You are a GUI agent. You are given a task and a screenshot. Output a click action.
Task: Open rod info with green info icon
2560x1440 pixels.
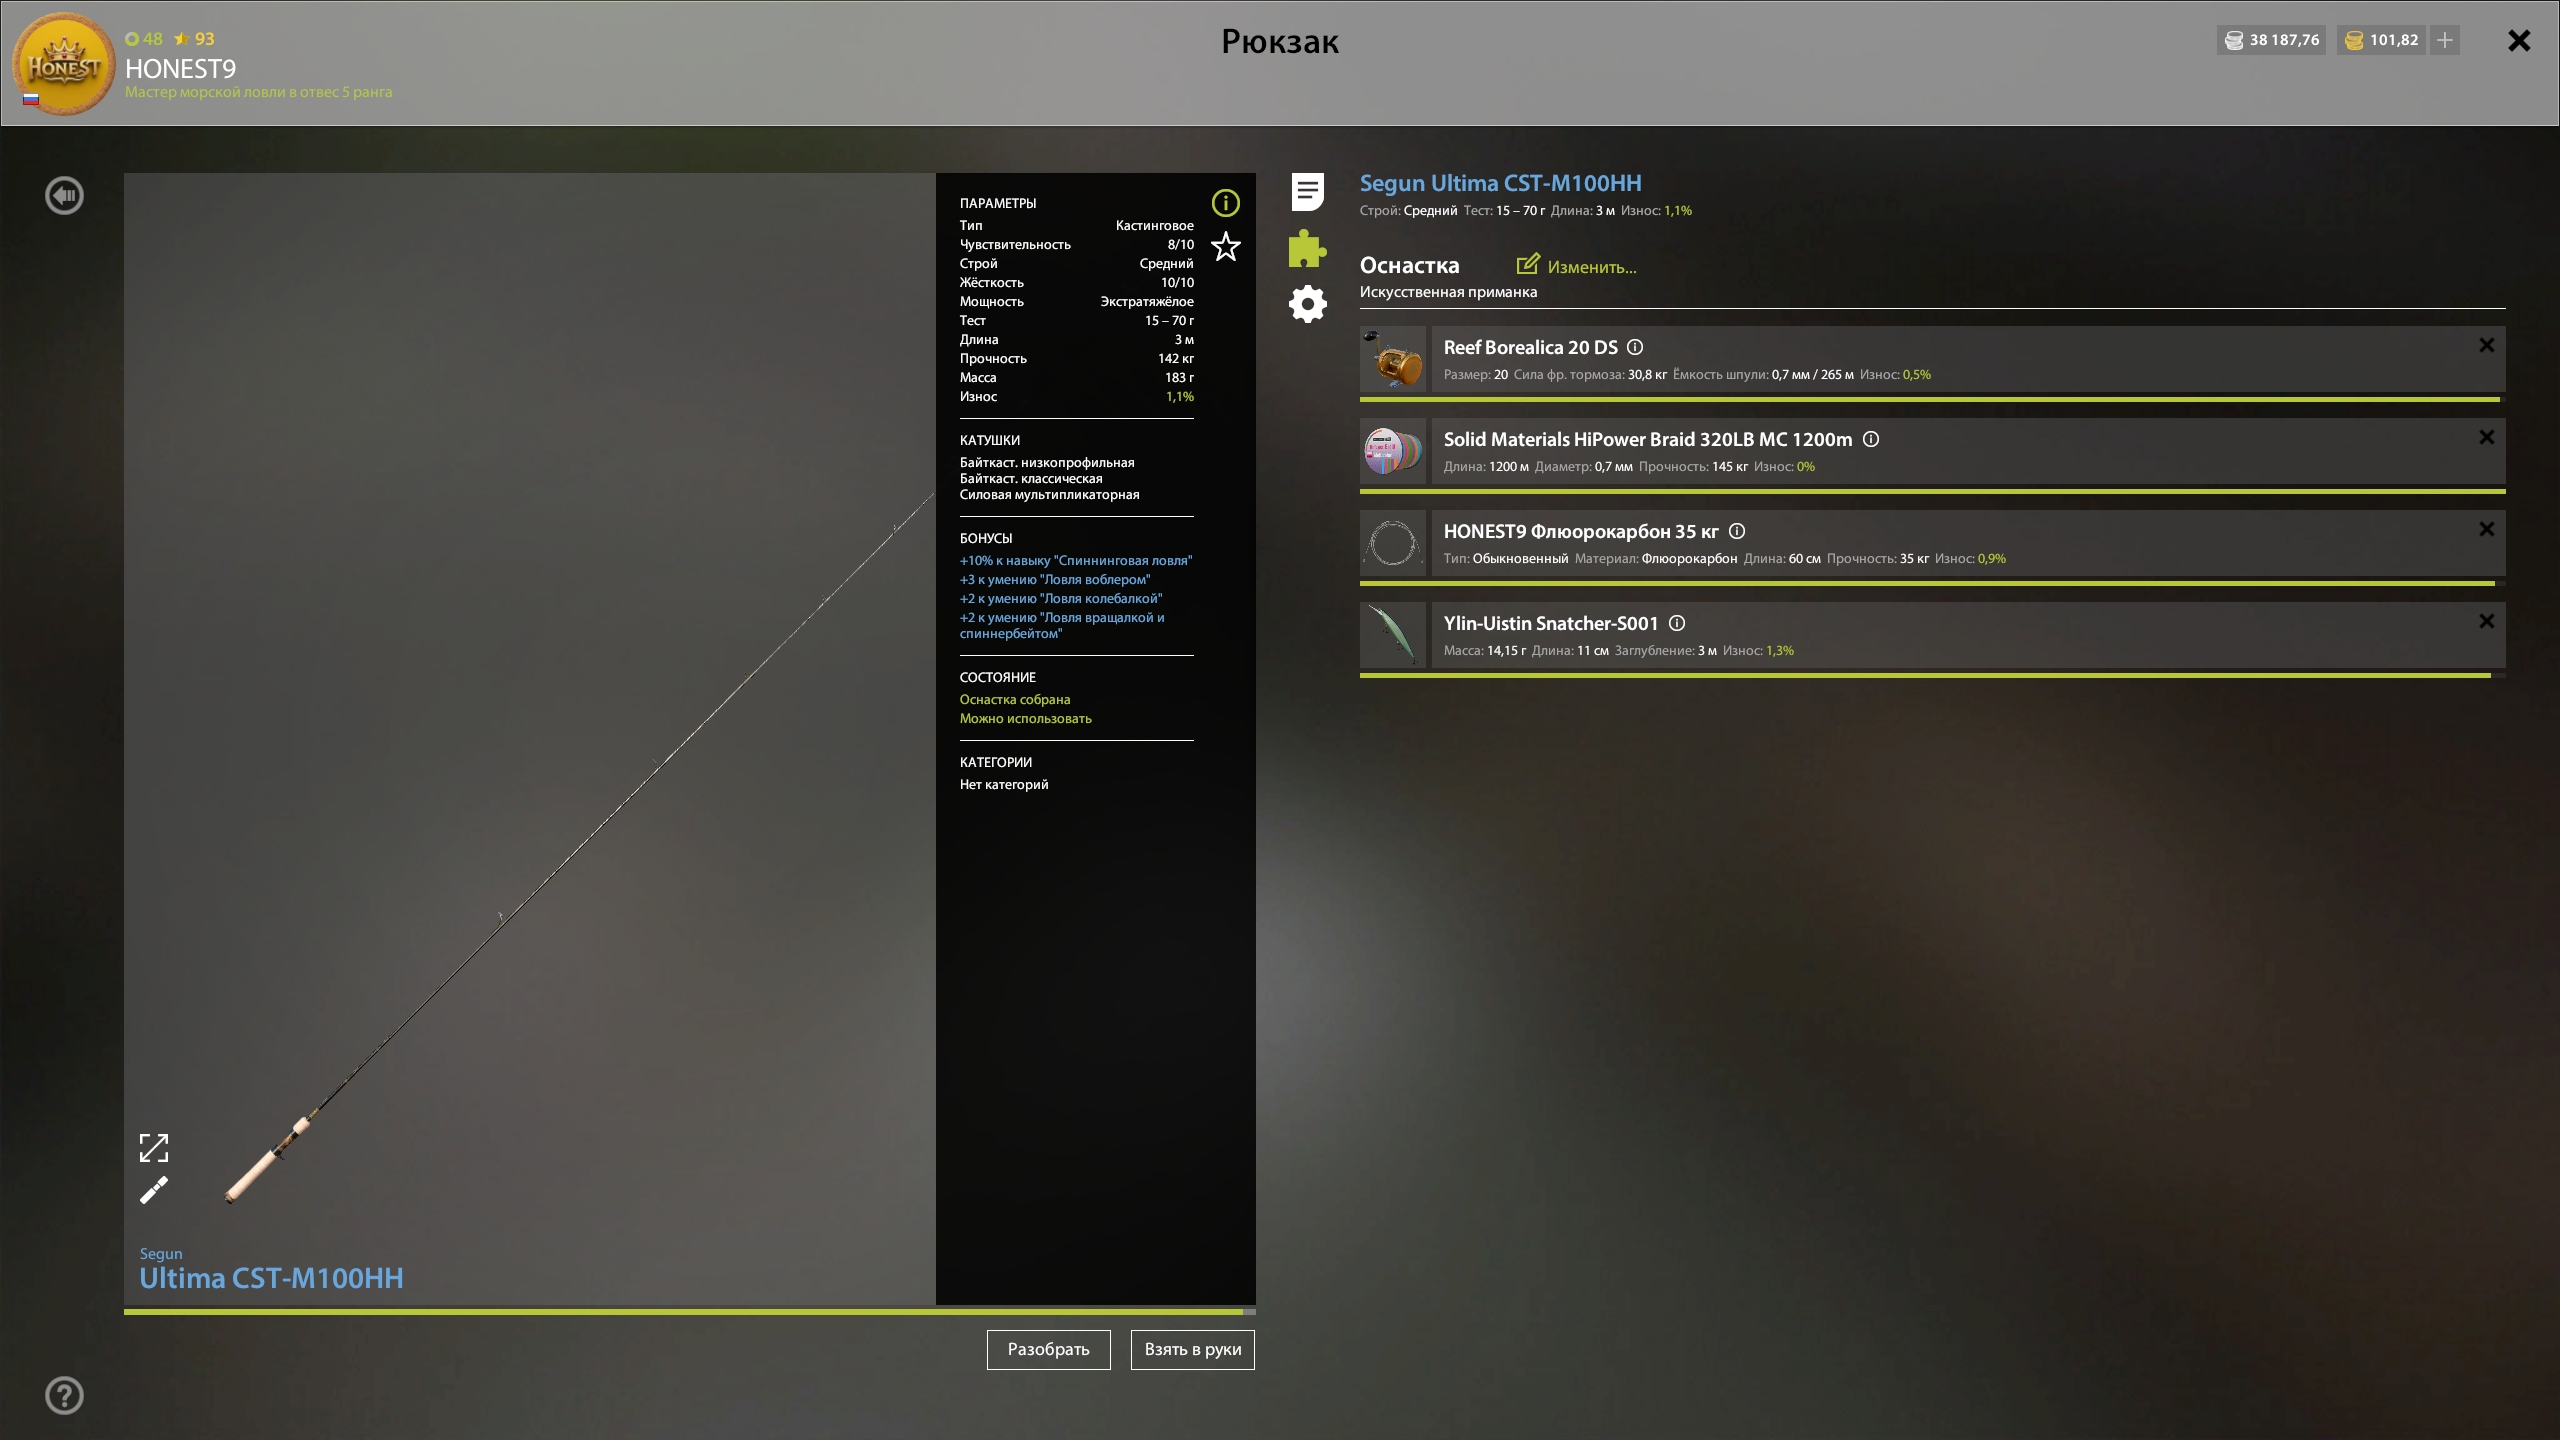[1225, 203]
